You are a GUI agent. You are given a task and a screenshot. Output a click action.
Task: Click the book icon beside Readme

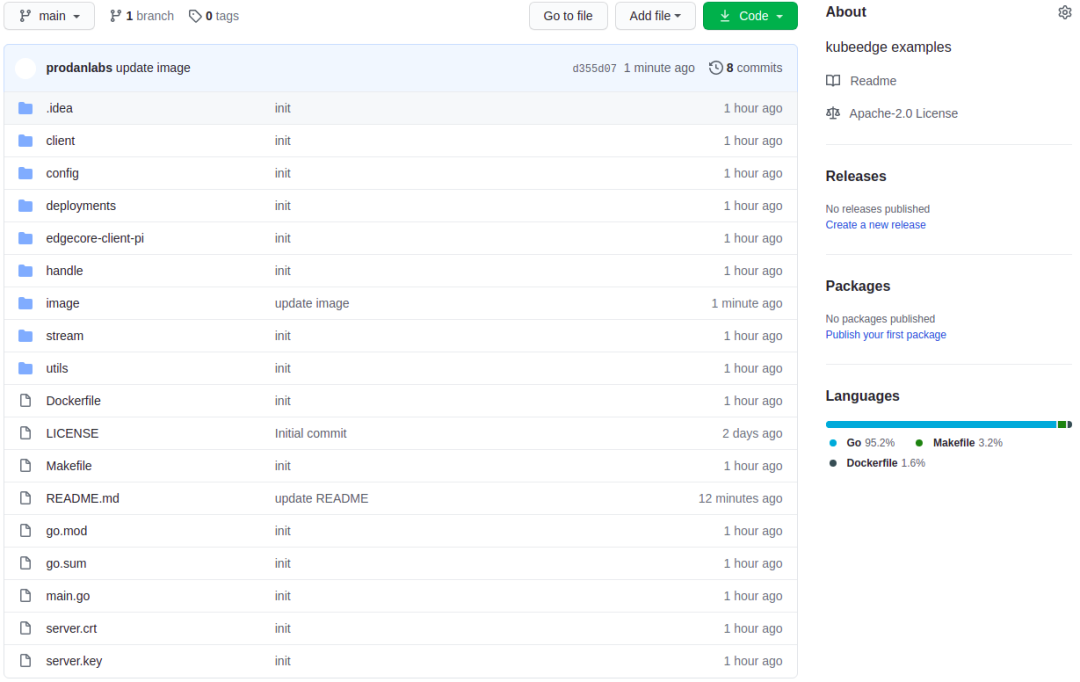(833, 81)
